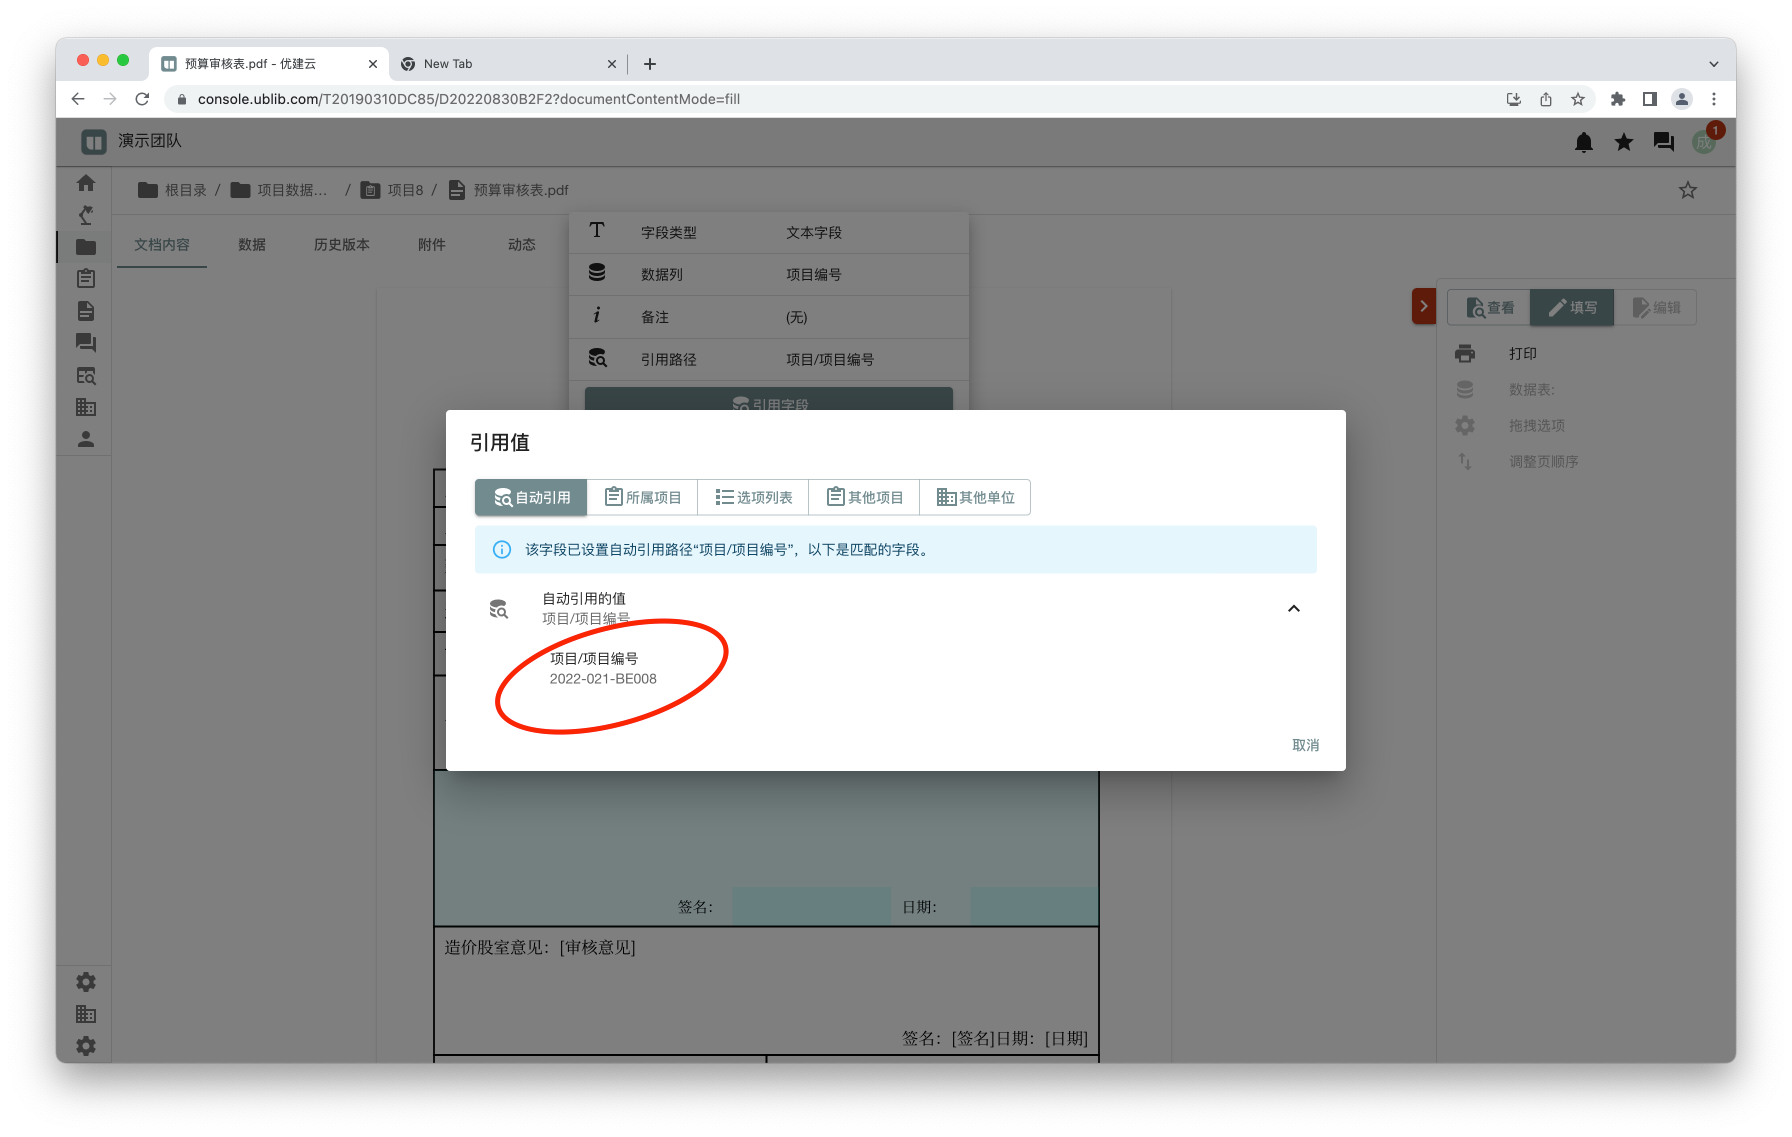Viewport: 1792px width, 1137px height.
Task: Switch to 查看 view mode
Action: [1489, 308]
